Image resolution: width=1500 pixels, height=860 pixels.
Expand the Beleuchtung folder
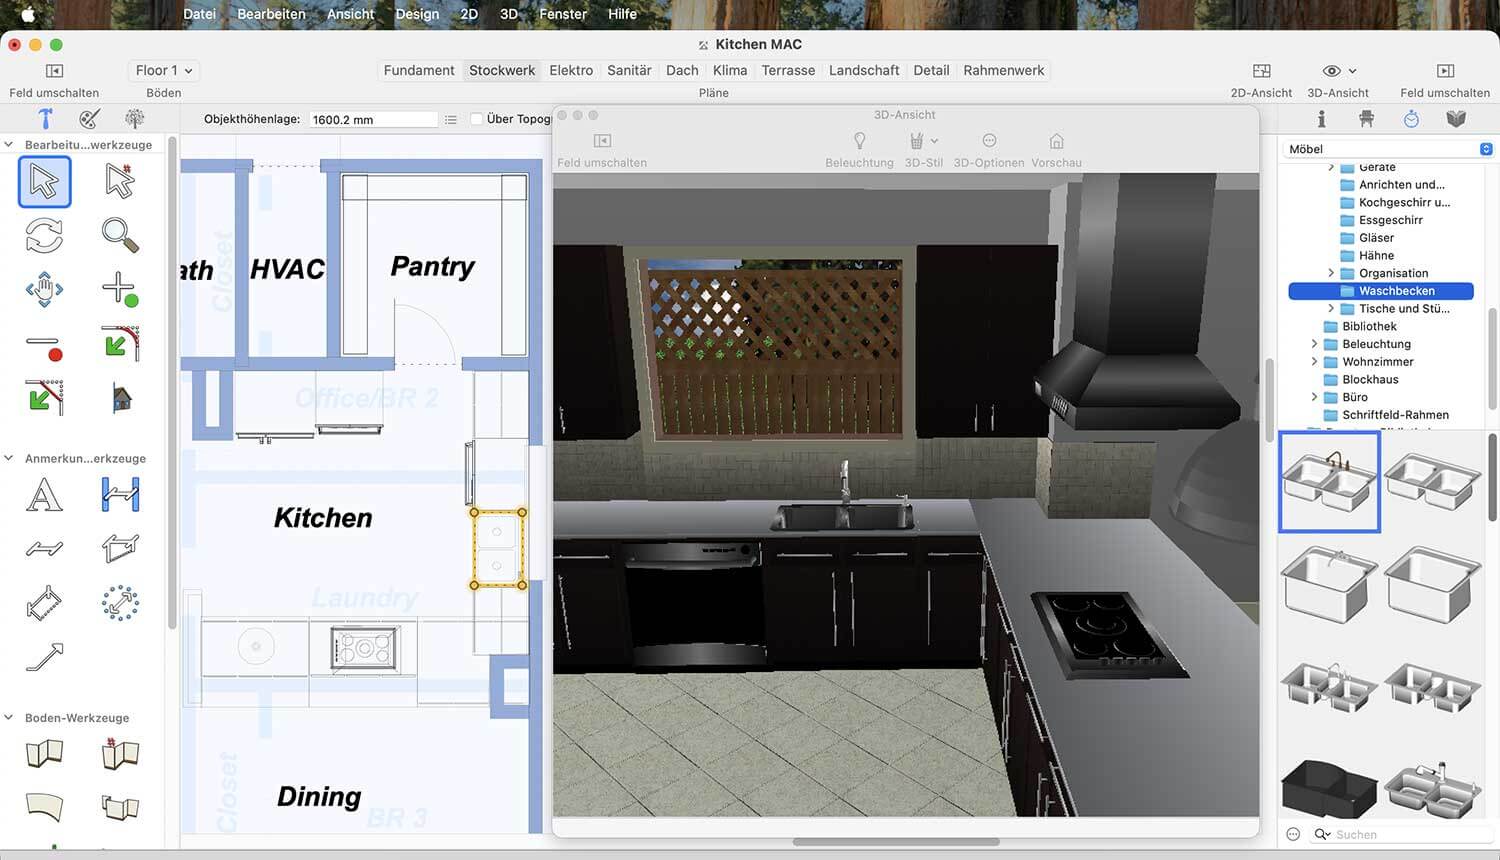1314,344
